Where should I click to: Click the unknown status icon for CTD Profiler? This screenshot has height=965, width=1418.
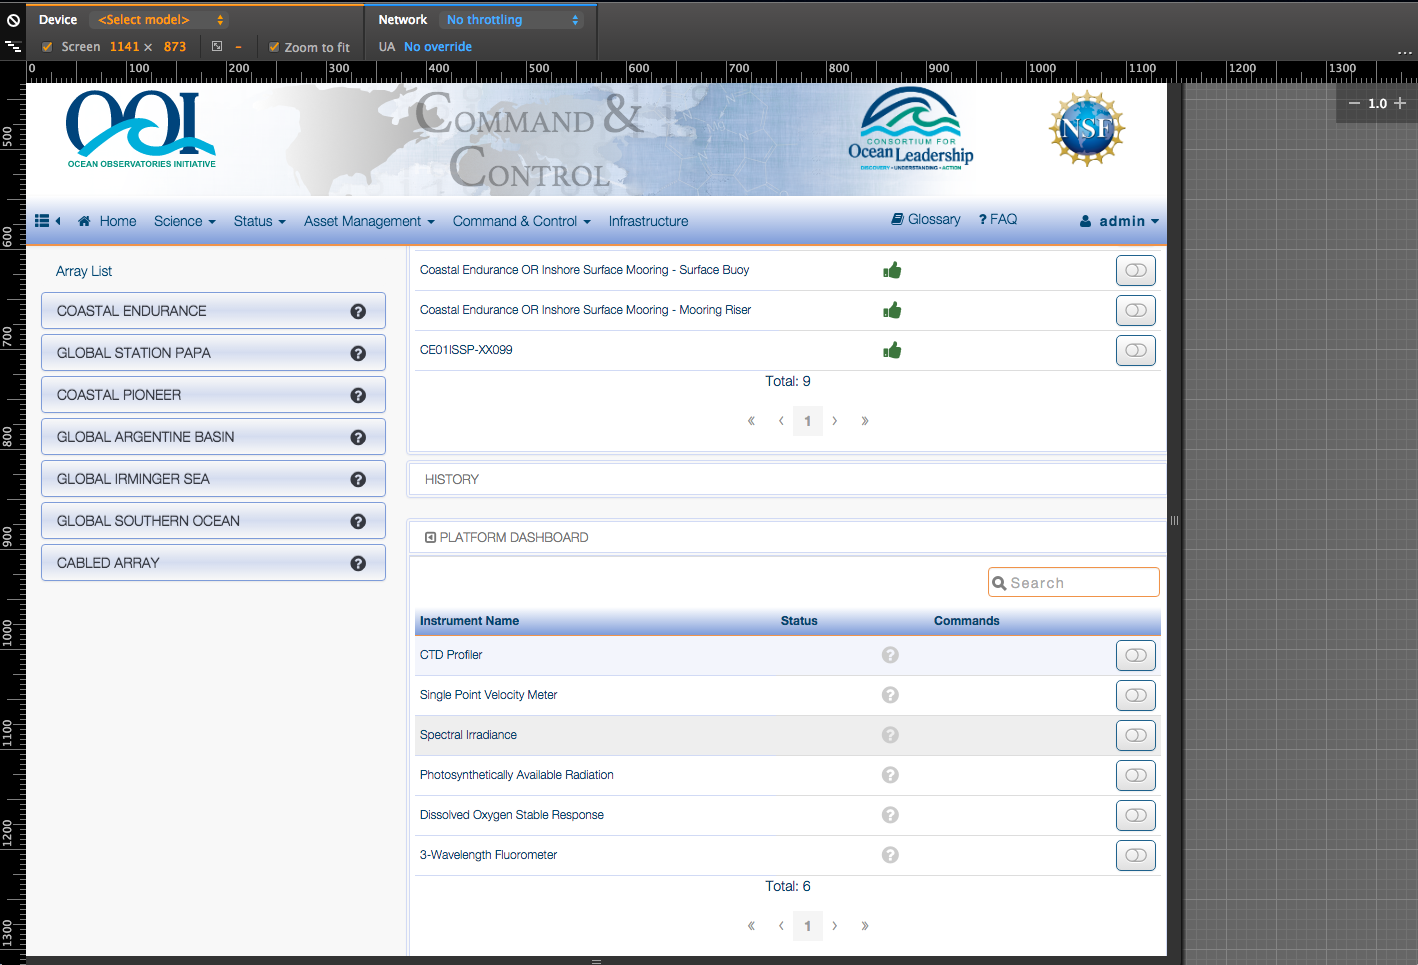pos(890,655)
